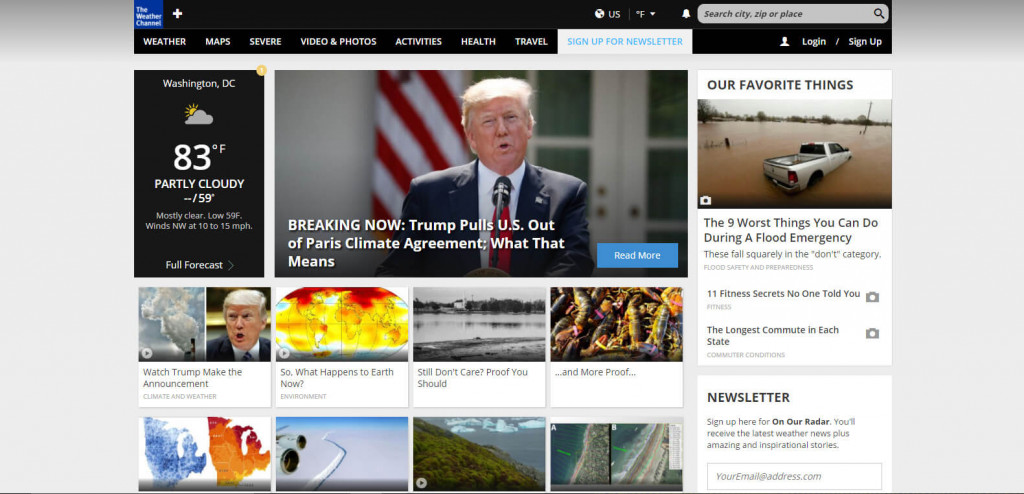Open the °F temperature unit dropdown

[645, 14]
